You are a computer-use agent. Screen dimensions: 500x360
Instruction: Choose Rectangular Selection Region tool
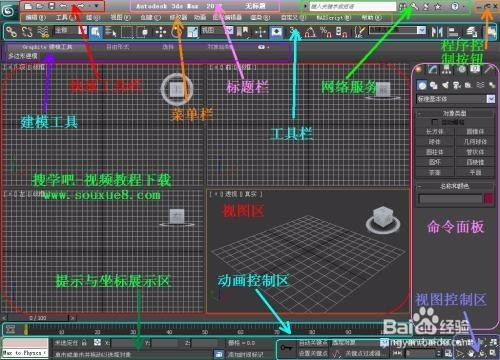[x=127, y=32]
